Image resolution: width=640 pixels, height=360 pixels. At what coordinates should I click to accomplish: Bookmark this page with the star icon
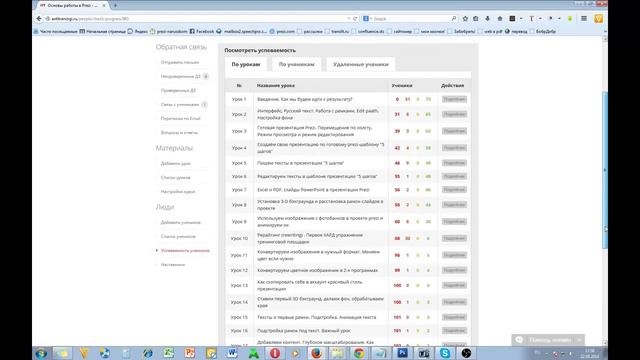point(465,19)
